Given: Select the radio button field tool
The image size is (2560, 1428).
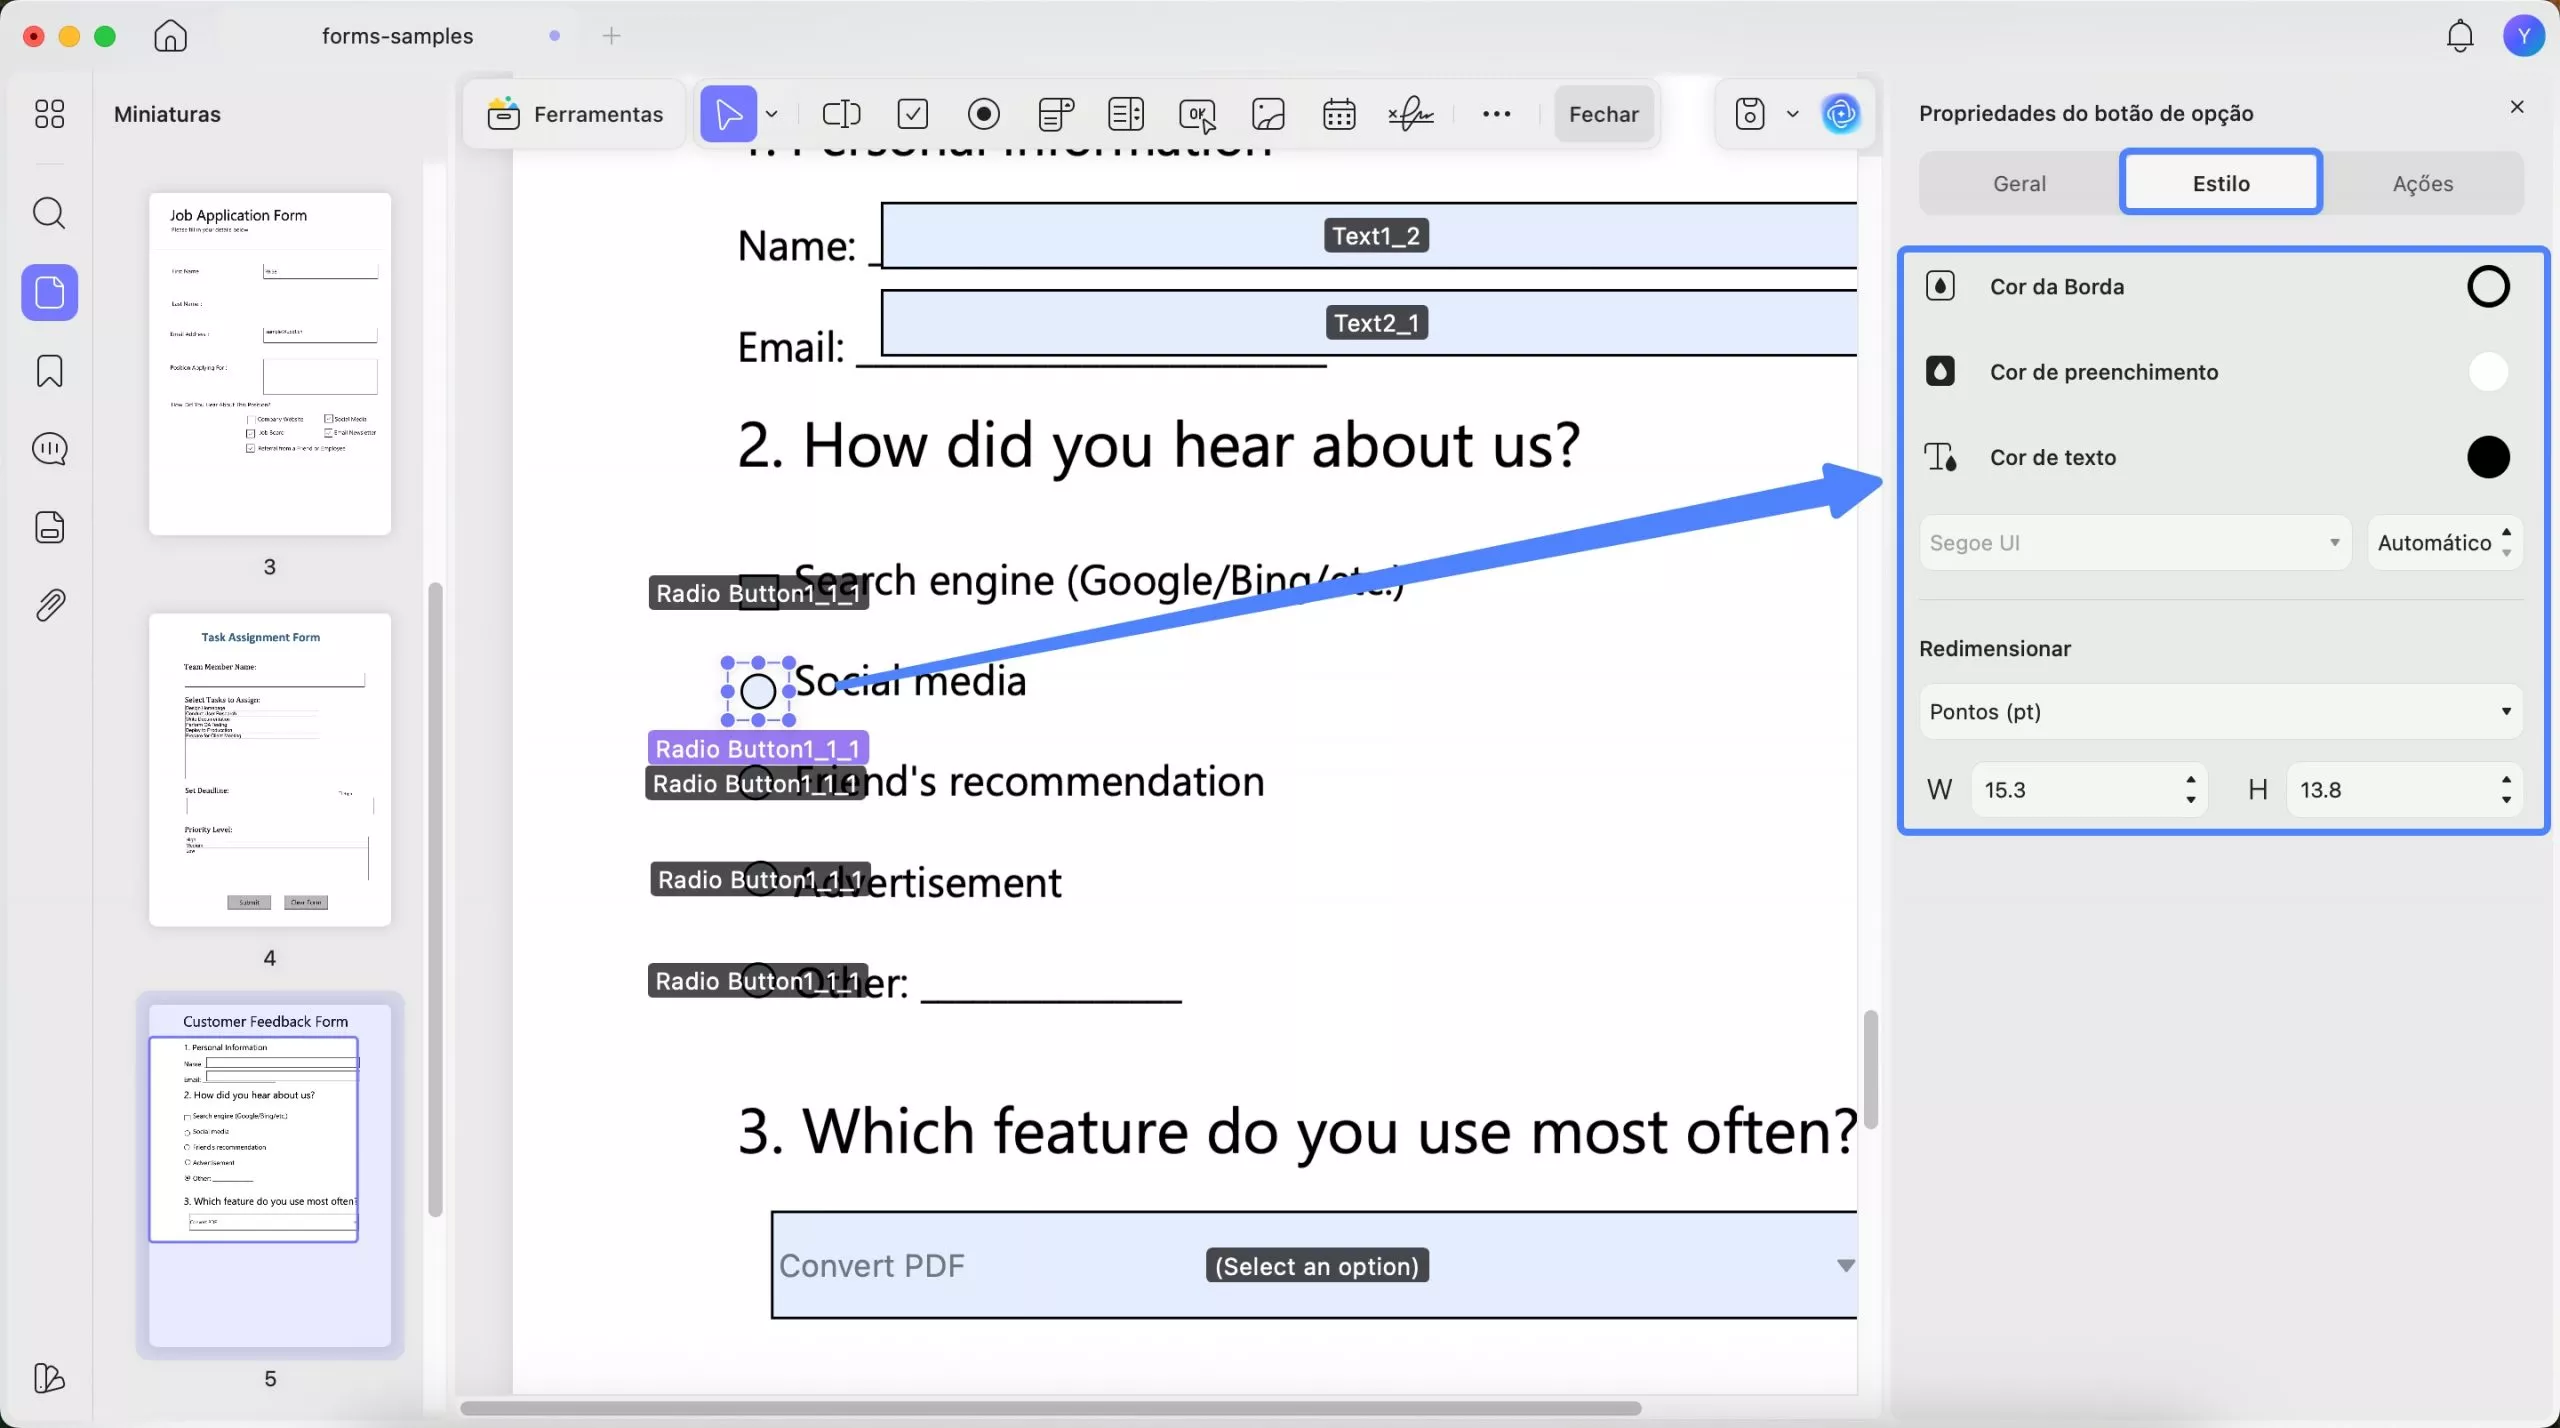Looking at the screenshot, I should click(984, 114).
